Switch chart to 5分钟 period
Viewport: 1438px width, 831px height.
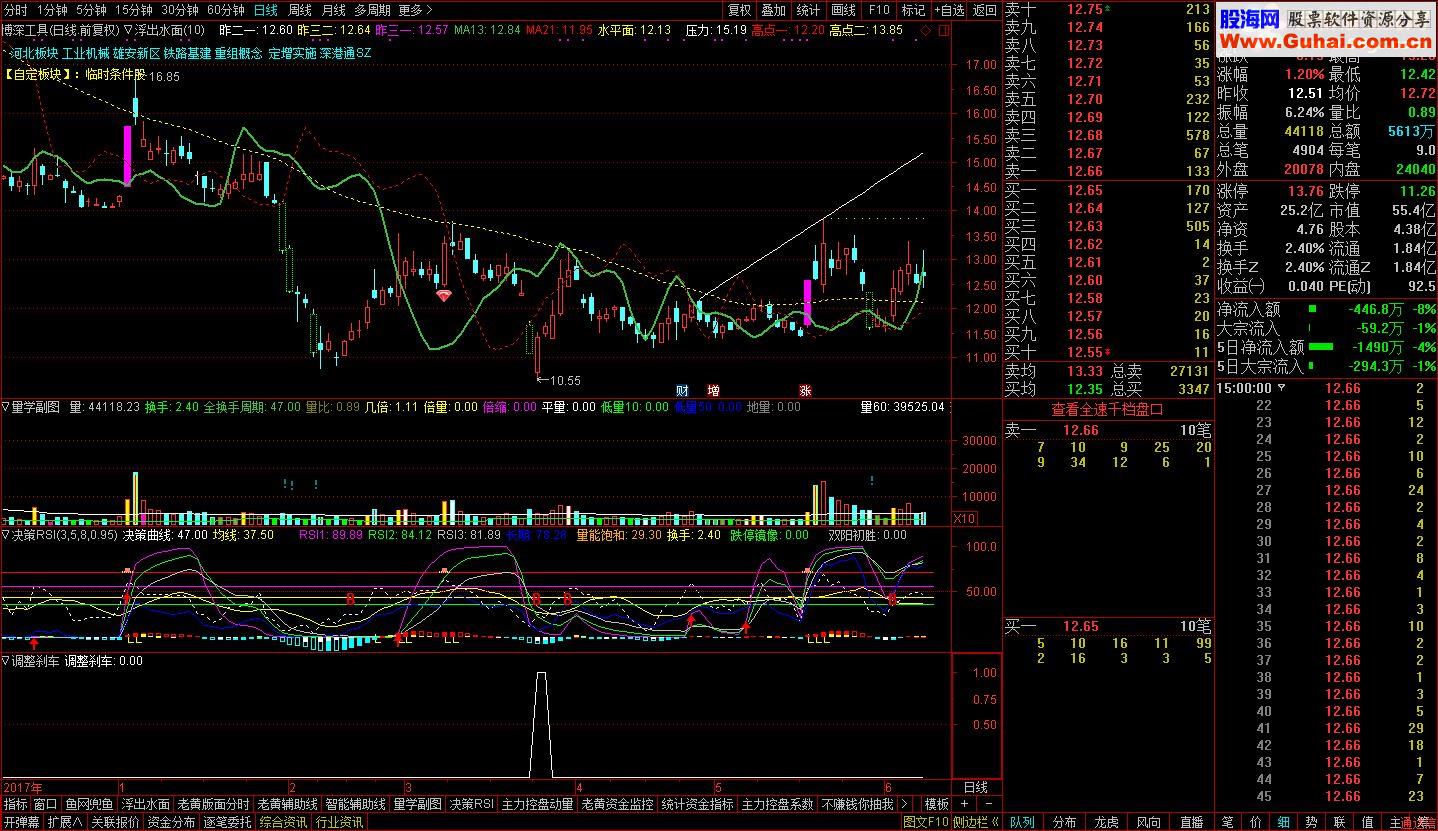[x=92, y=10]
